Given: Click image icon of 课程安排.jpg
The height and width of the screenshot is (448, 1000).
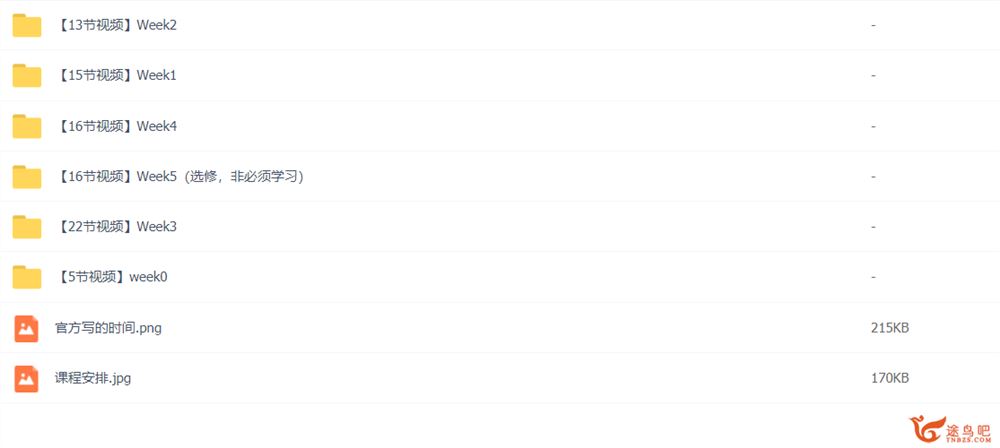Looking at the screenshot, I should (27, 379).
